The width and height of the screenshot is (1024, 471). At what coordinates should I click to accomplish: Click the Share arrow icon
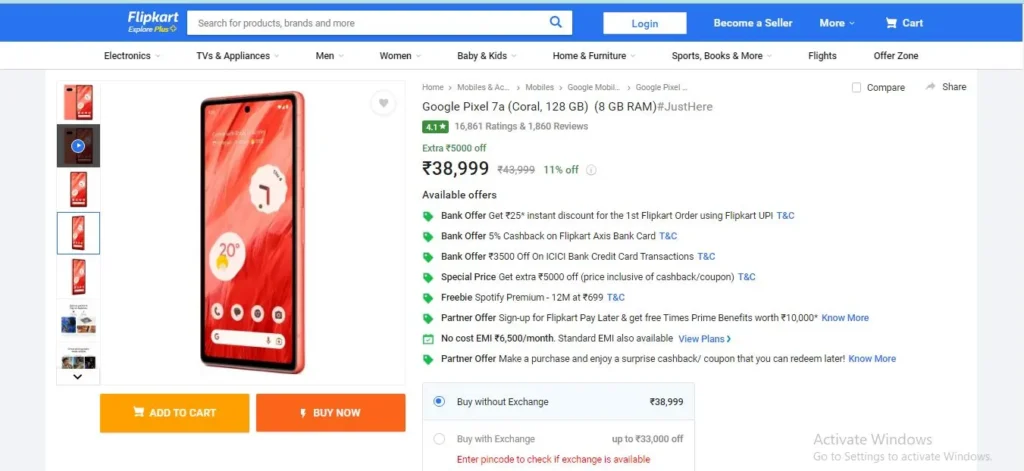[x=931, y=87]
